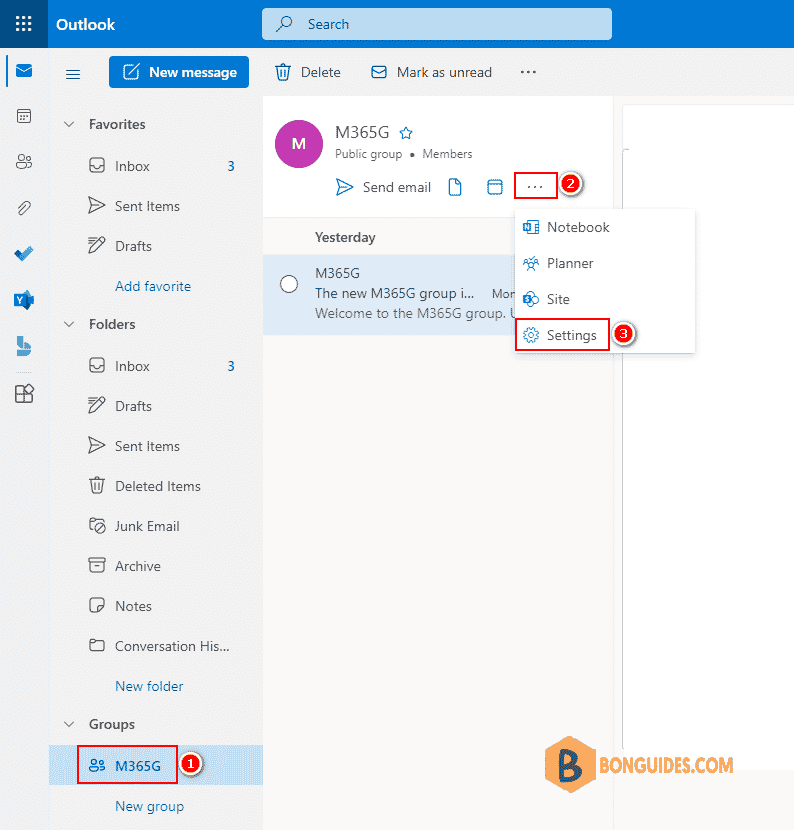Viewport: 794px width, 830px height.
Task: Click Send email to group
Action: tap(384, 187)
